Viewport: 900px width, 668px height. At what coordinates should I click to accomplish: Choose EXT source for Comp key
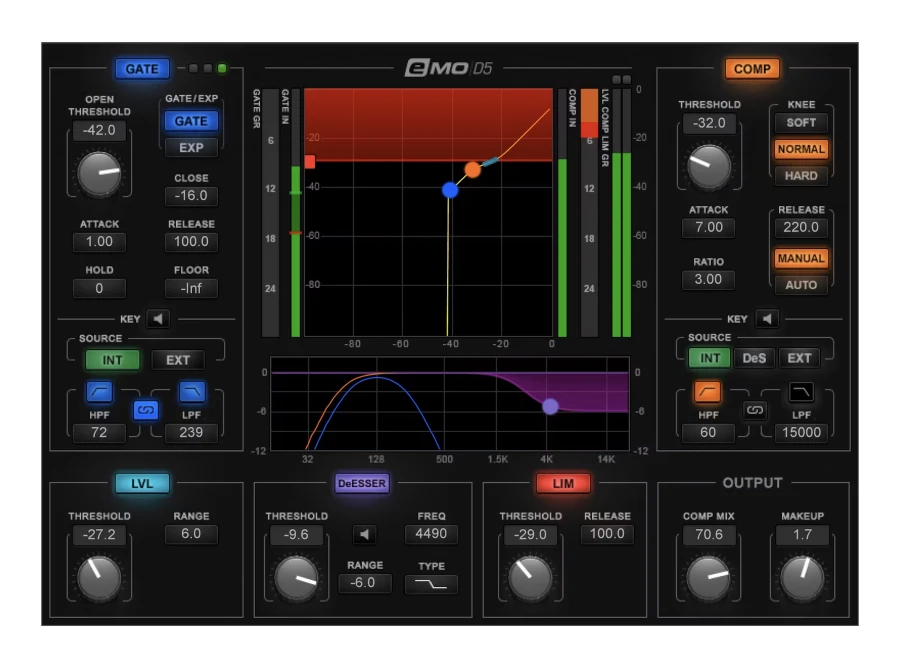tap(799, 358)
